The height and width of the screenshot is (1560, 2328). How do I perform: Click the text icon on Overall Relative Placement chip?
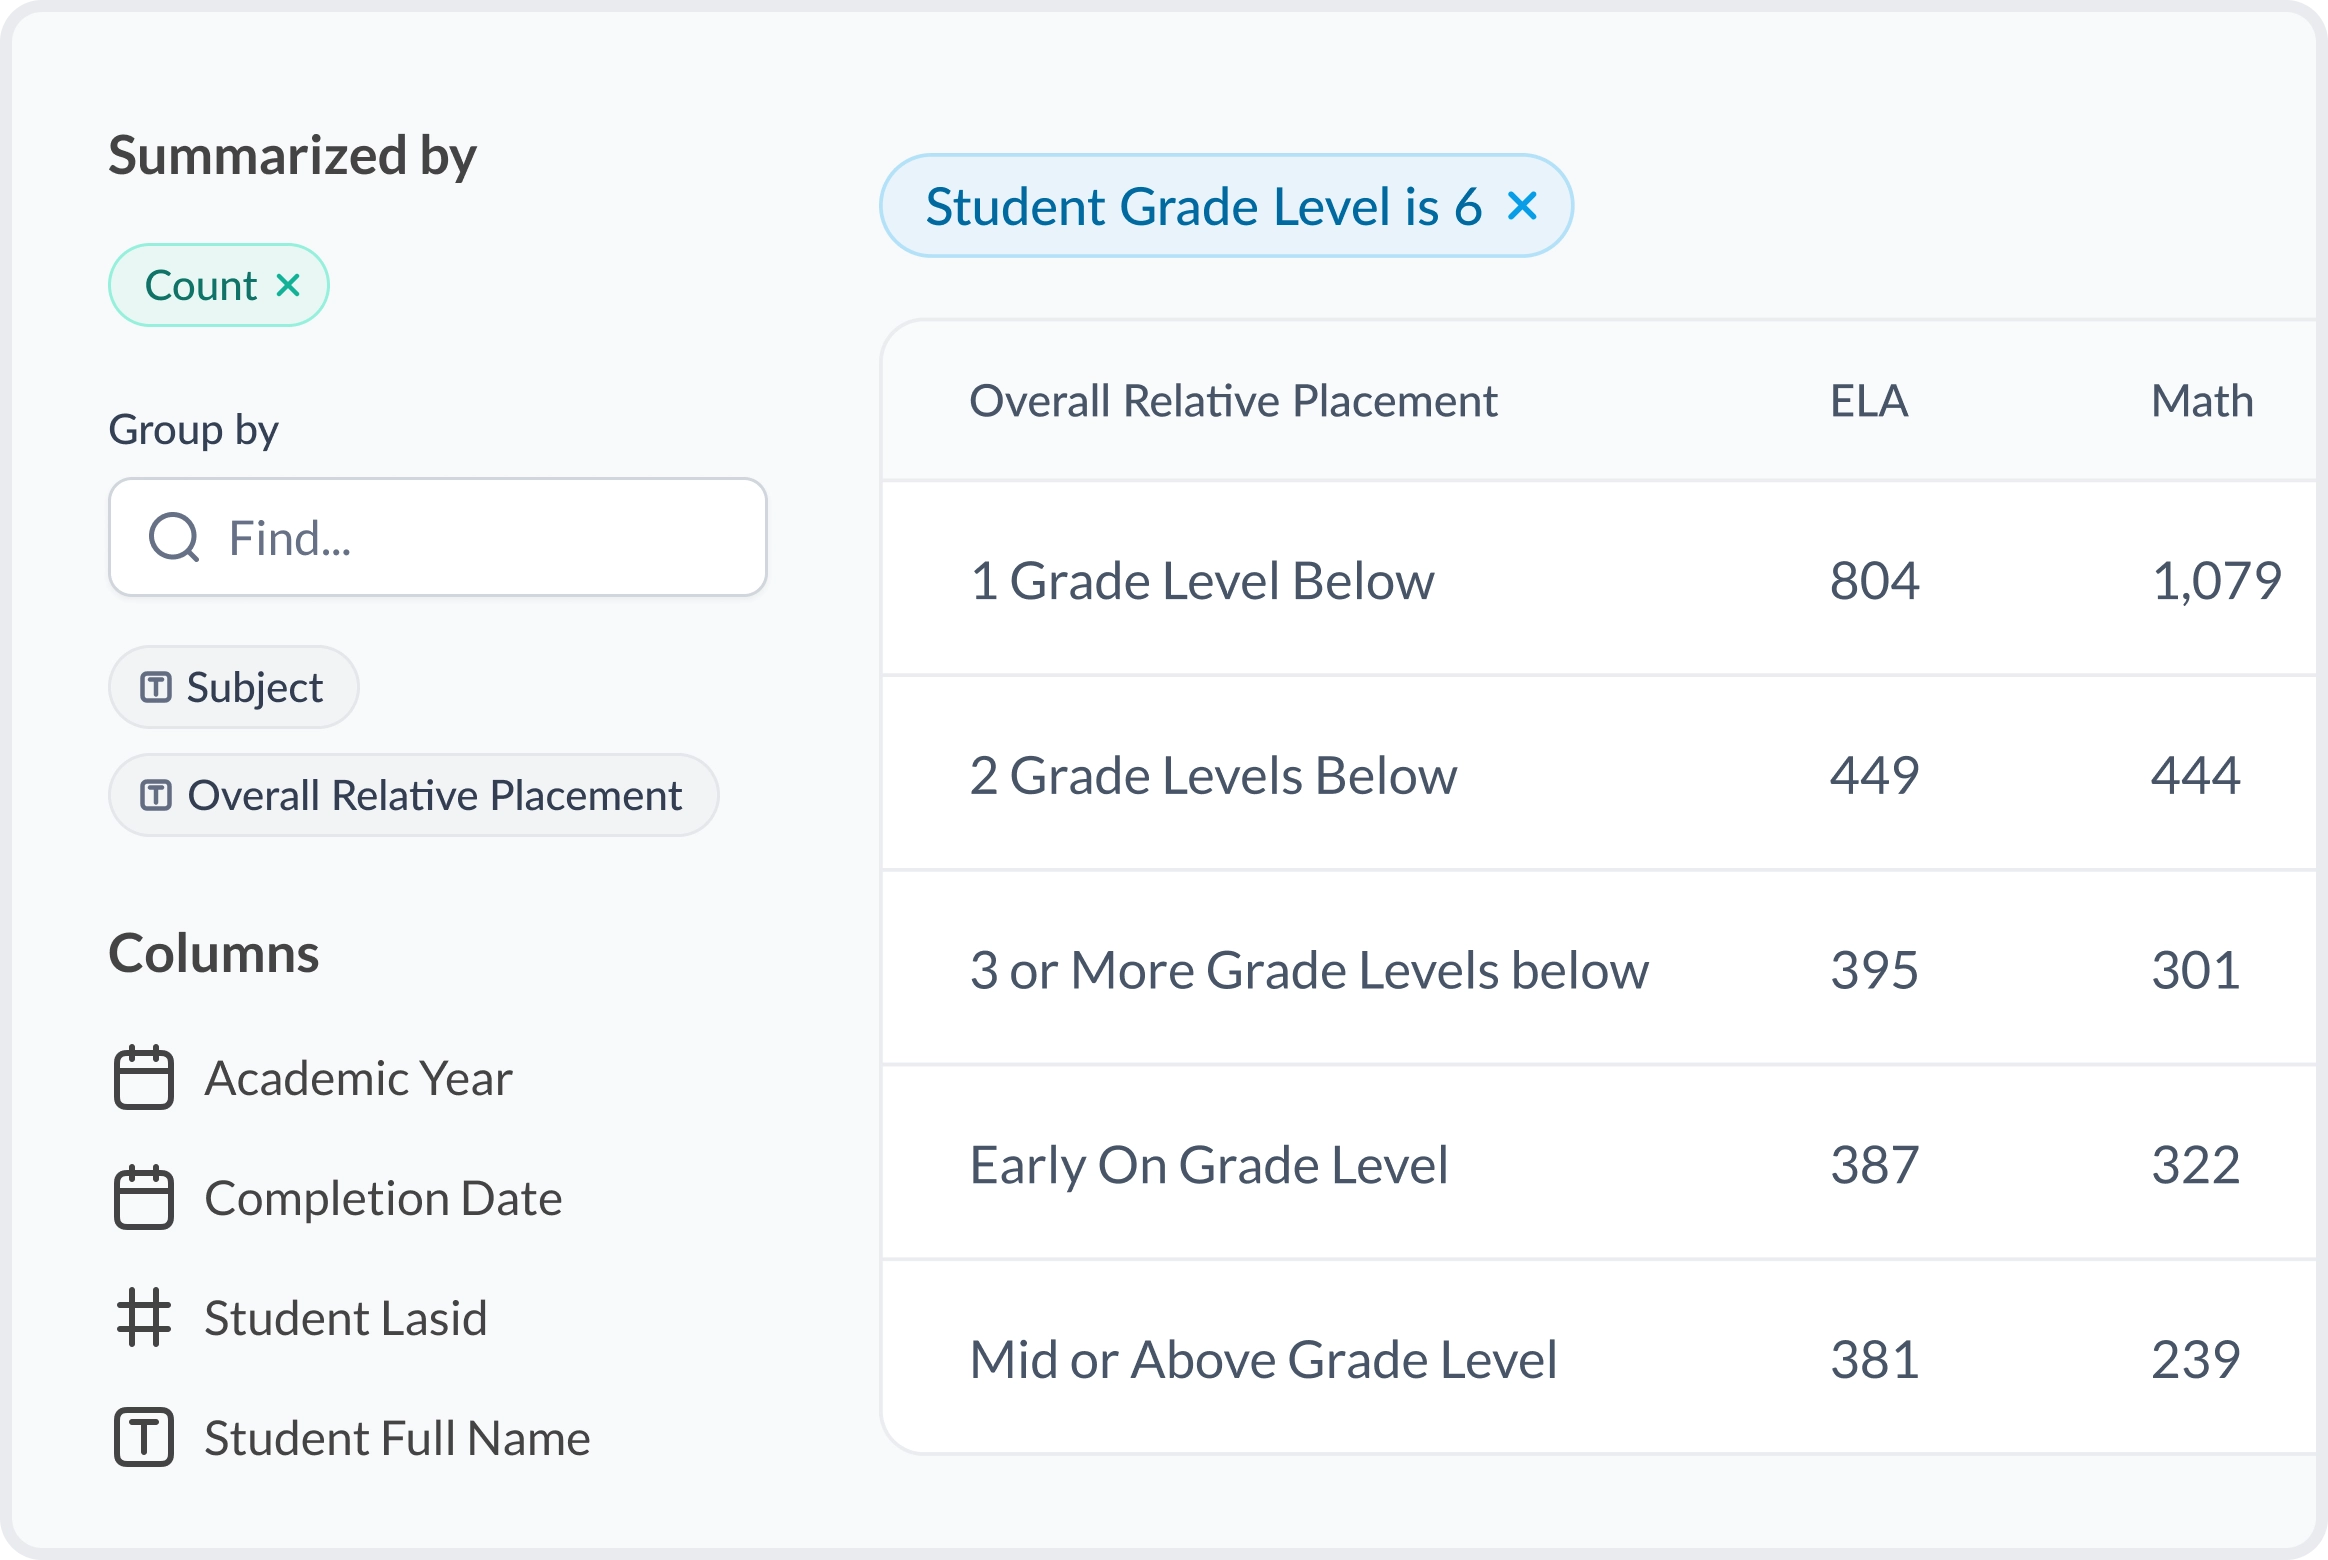click(x=155, y=796)
